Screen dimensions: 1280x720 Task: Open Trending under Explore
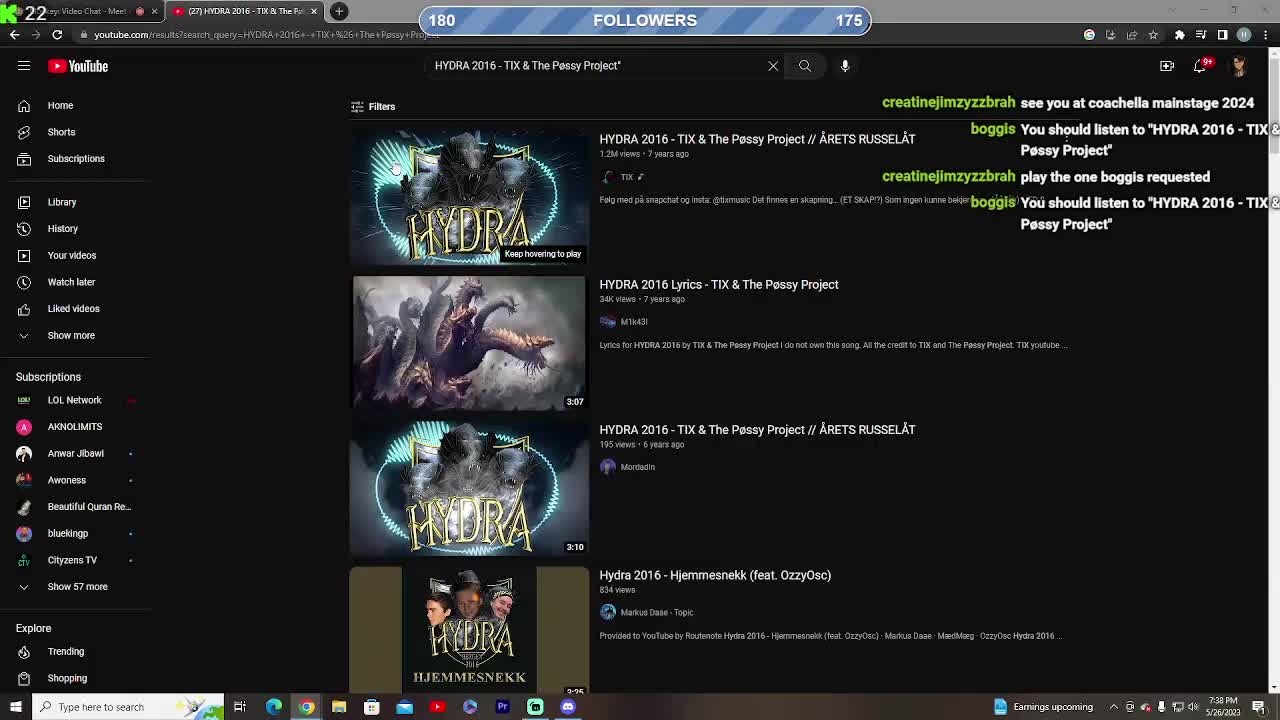click(66, 651)
